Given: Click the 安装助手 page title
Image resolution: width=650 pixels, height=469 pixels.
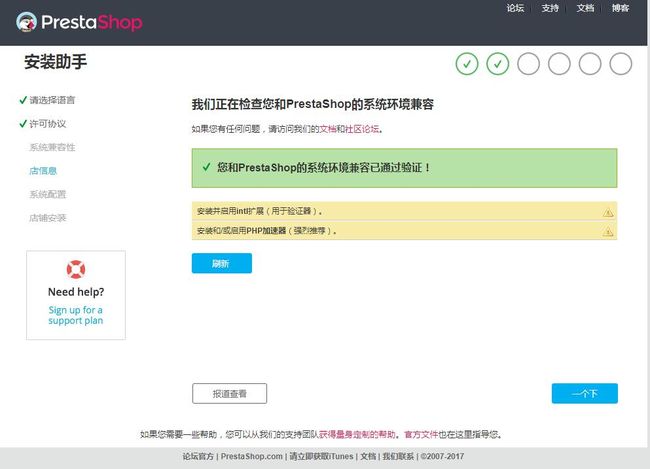Looking at the screenshot, I should point(56,62).
